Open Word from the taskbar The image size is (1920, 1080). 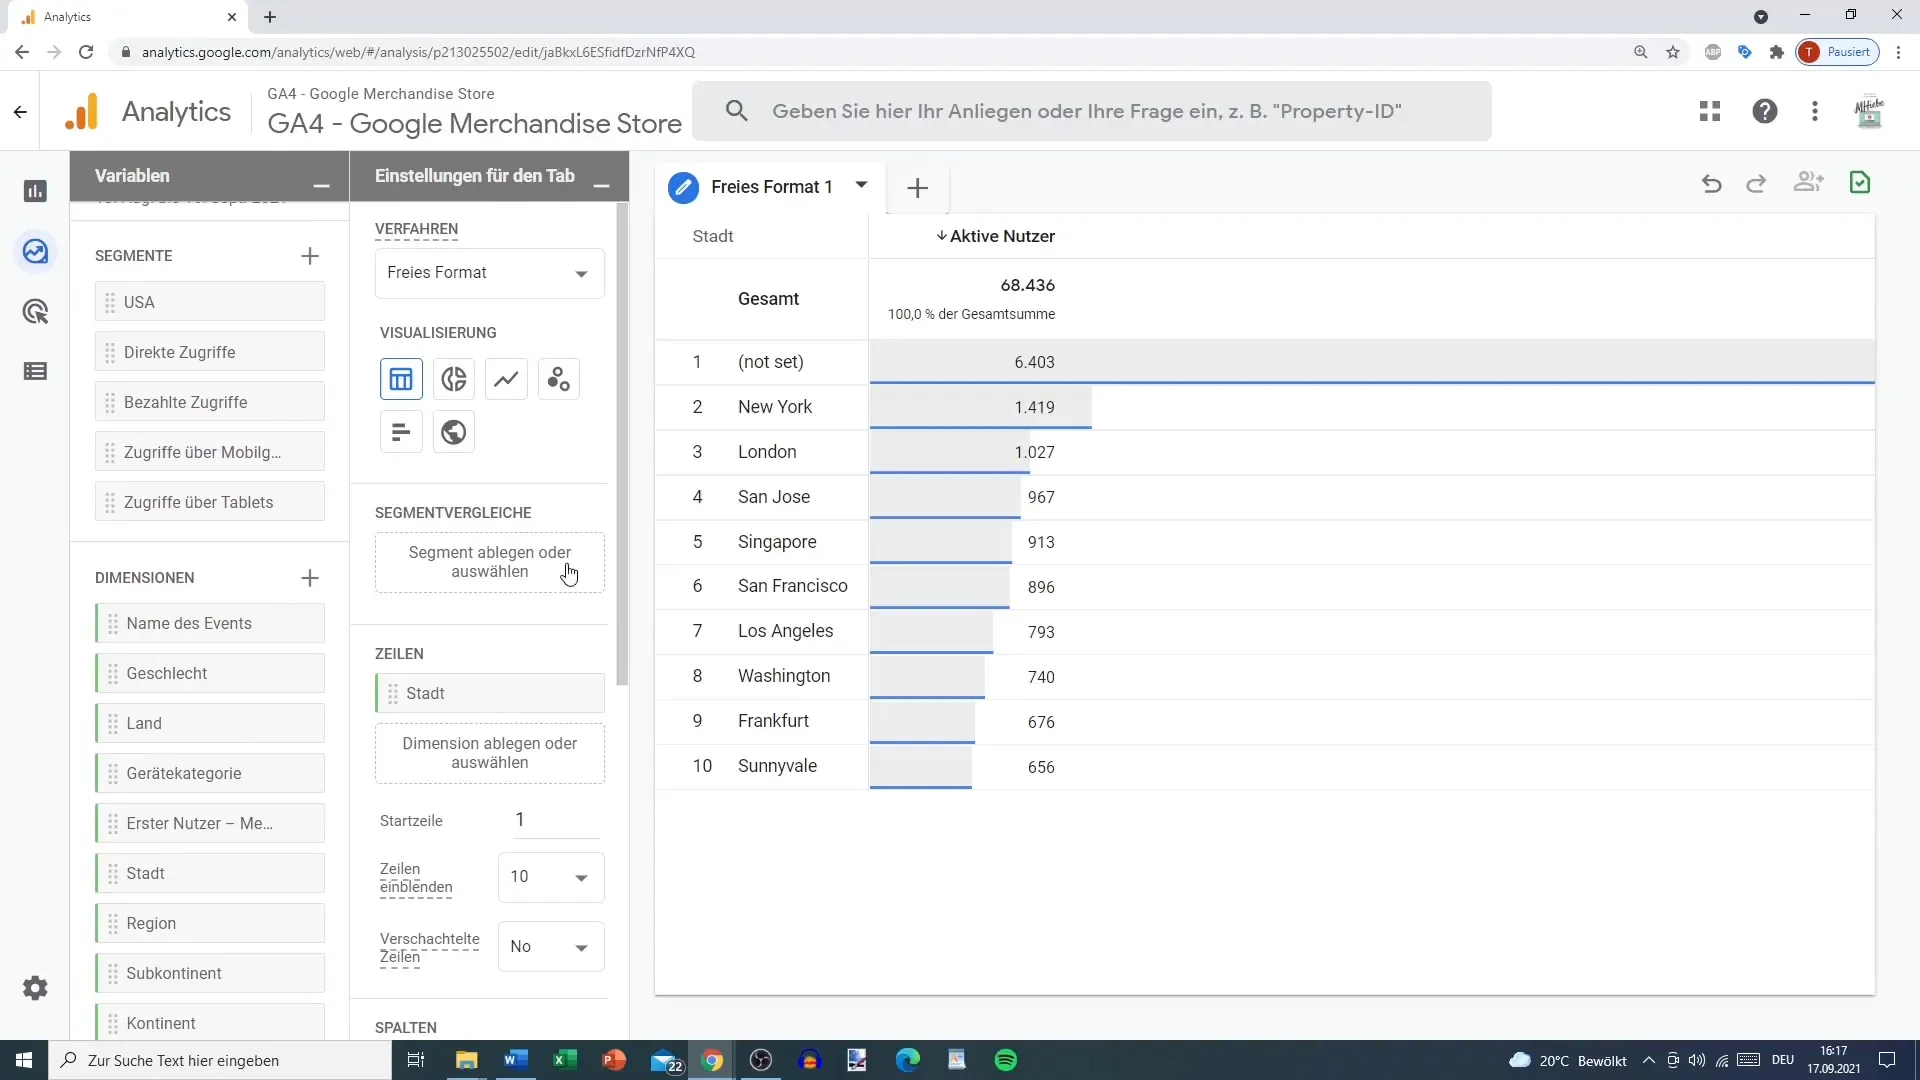(515, 1060)
